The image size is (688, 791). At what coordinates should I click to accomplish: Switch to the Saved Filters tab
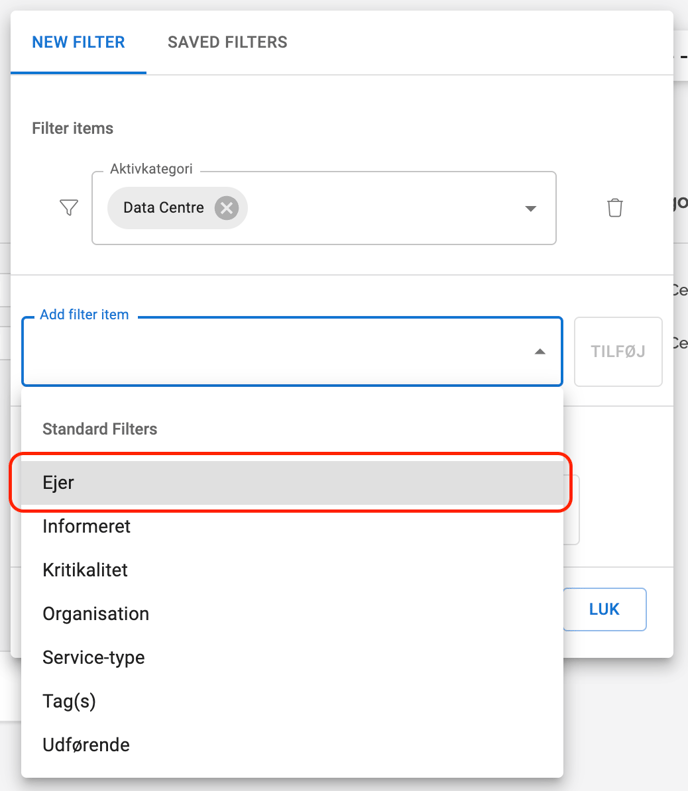click(227, 42)
